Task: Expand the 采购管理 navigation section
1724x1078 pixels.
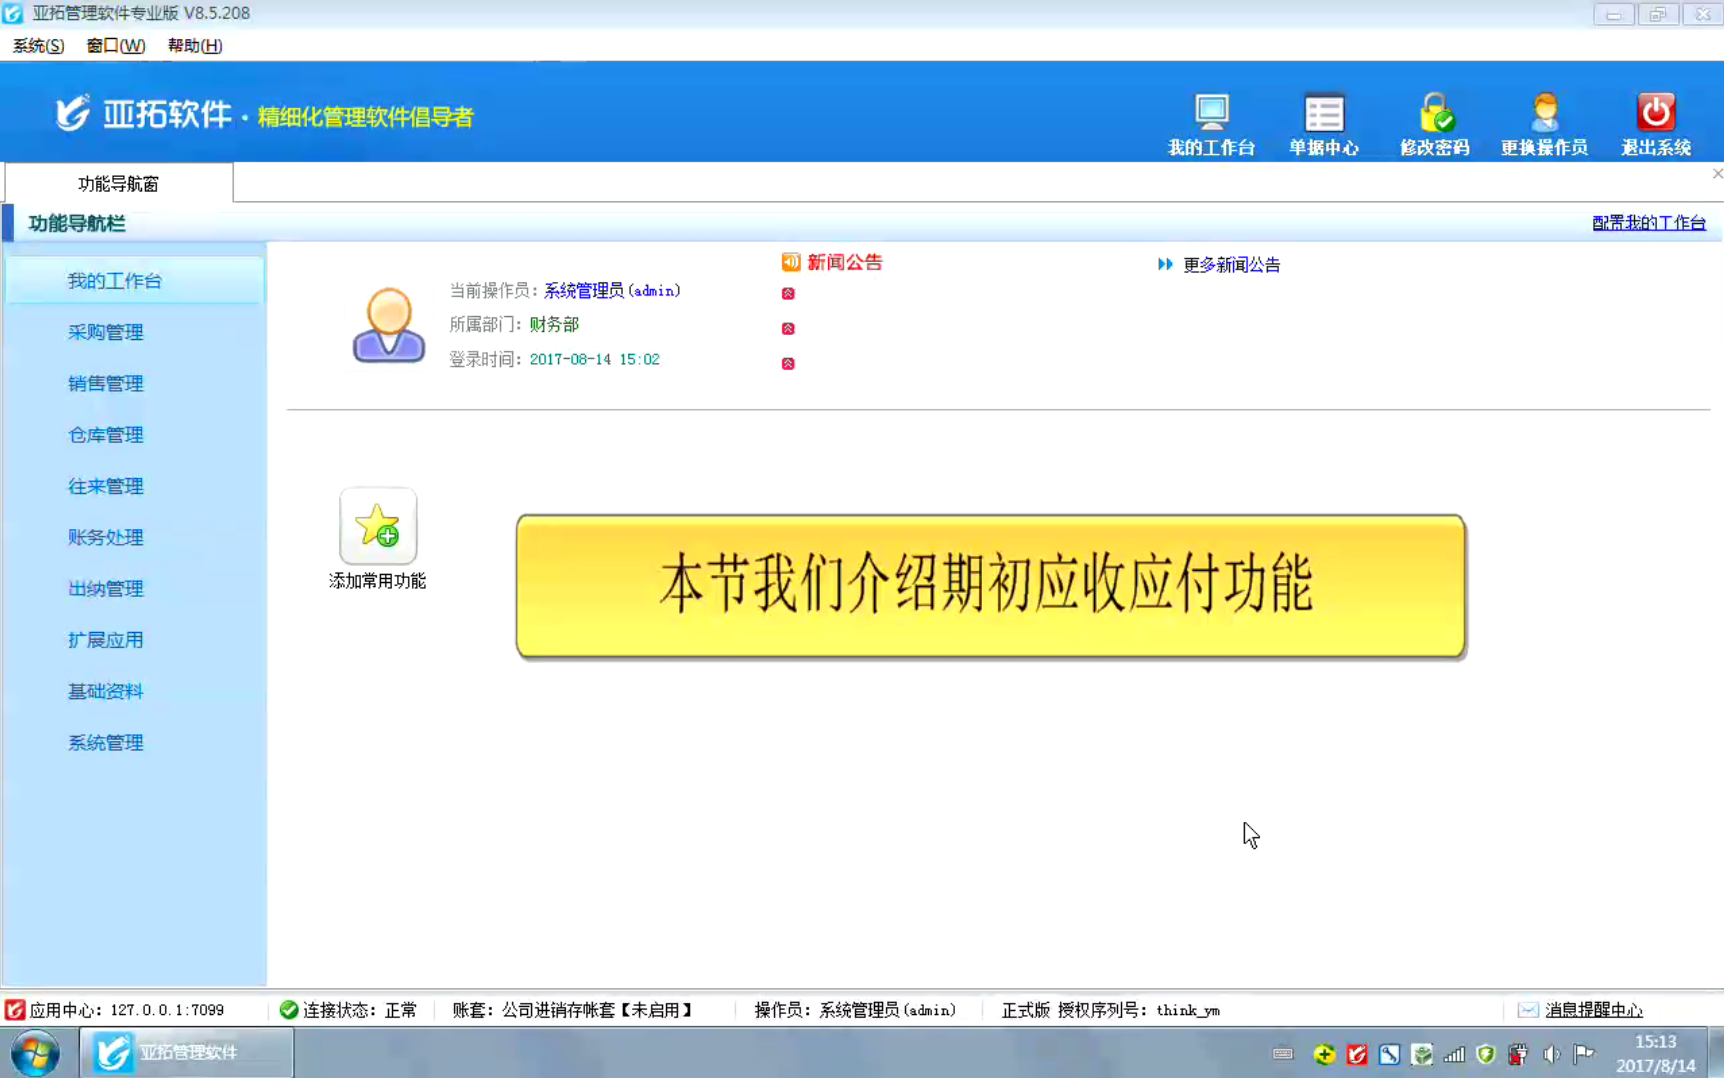Action: [105, 332]
